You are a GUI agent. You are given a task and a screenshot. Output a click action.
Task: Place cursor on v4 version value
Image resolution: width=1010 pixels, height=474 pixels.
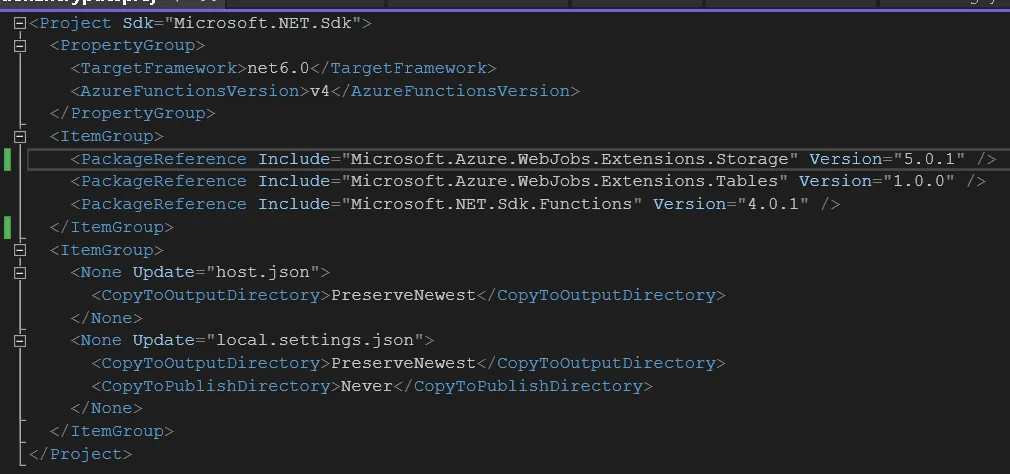(320, 91)
